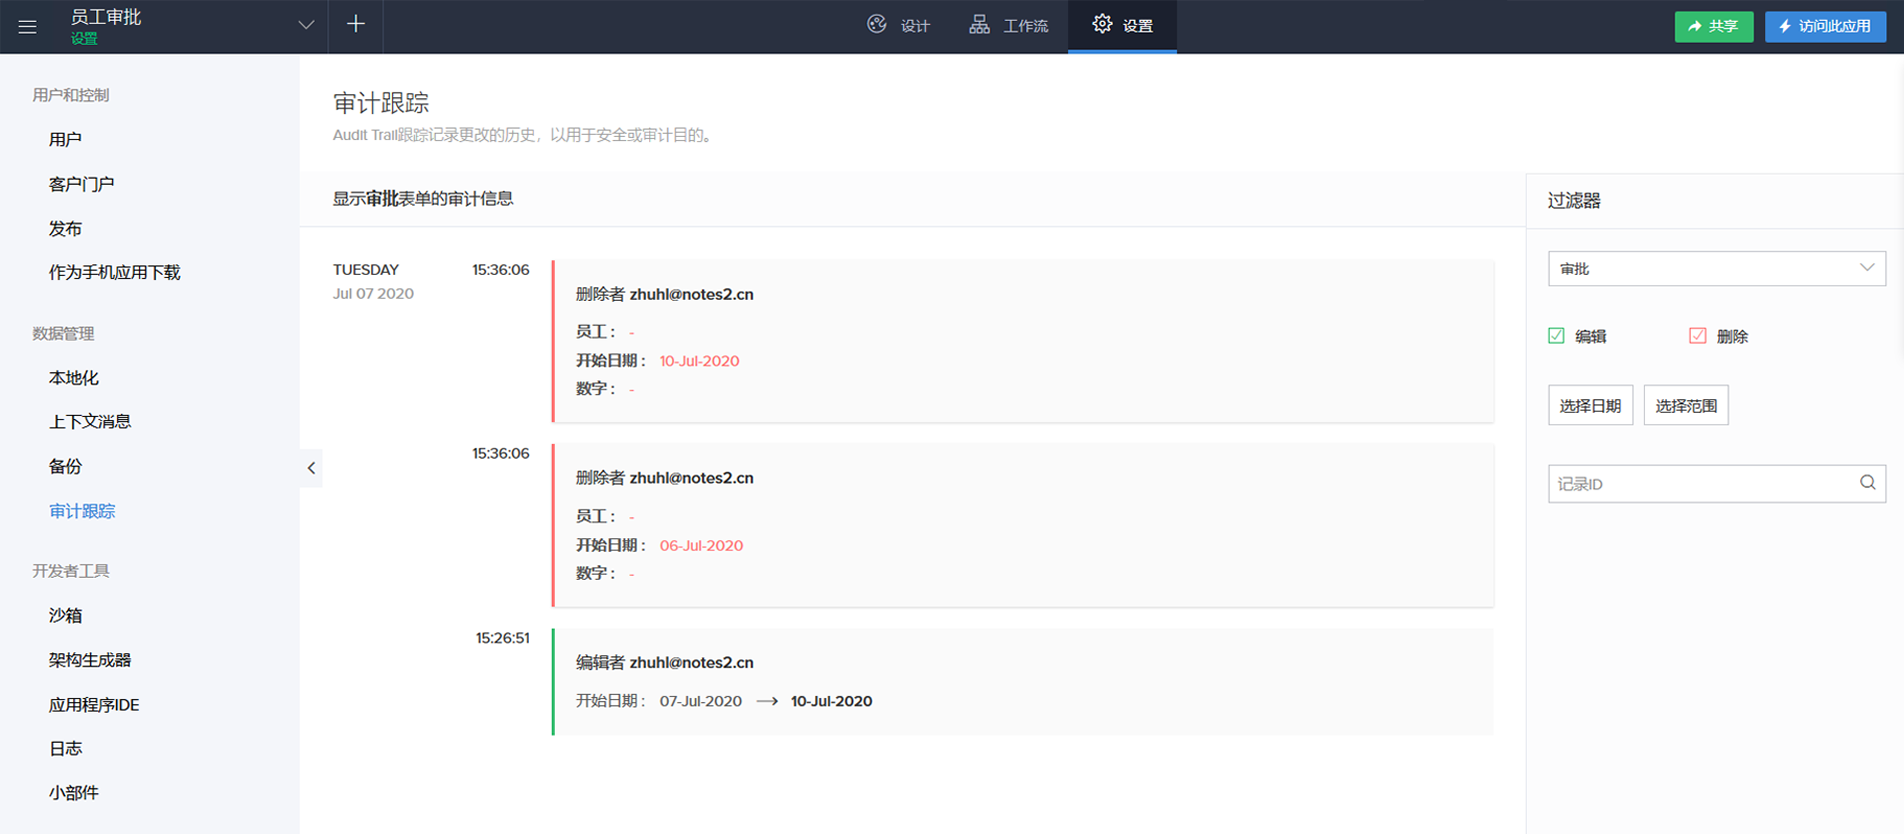Image resolution: width=1904 pixels, height=834 pixels.
Task: Click the 记录ID input field
Action: 1700,484
